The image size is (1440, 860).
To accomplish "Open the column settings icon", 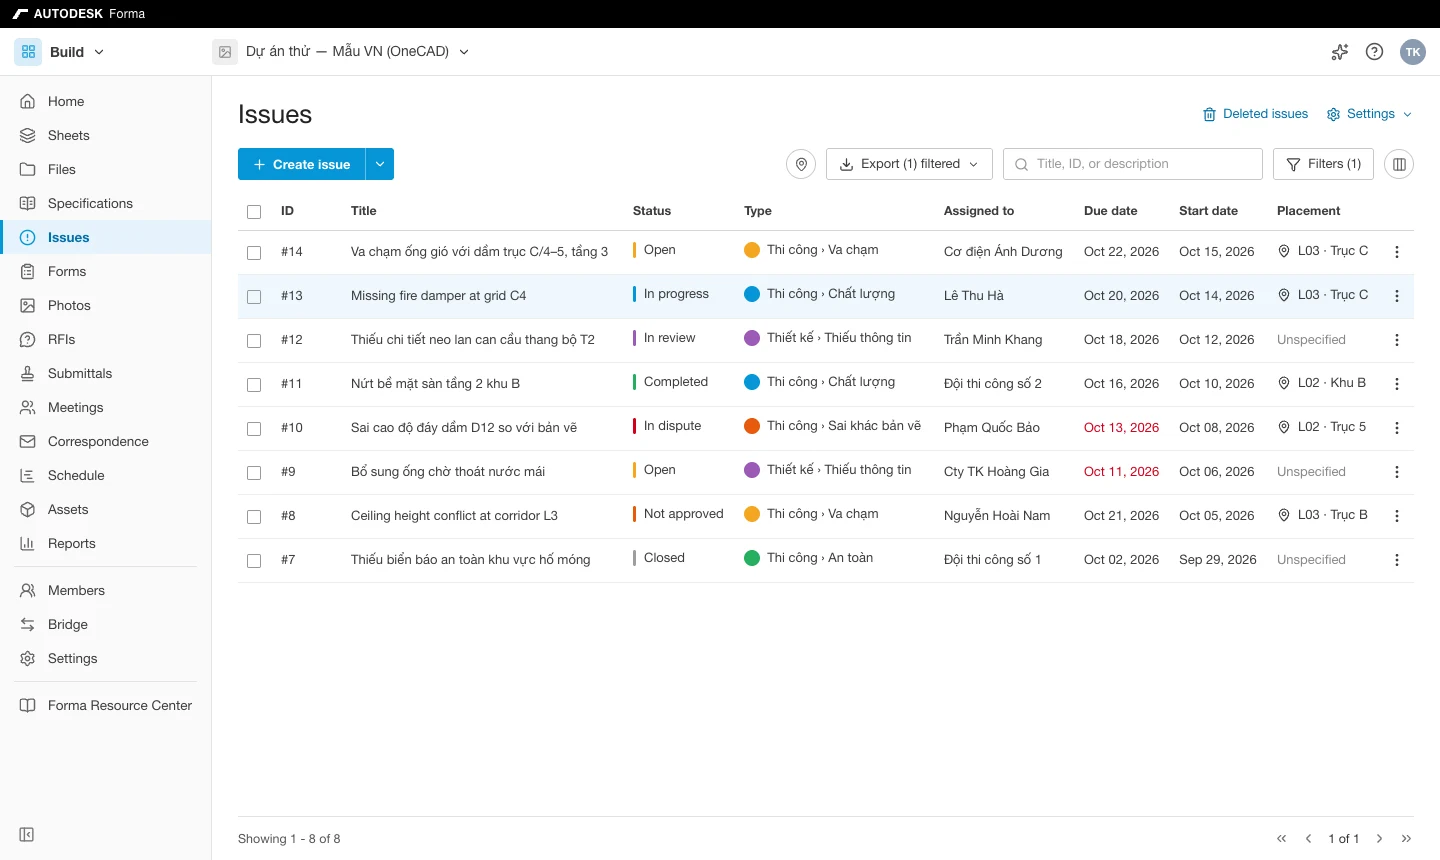I will pyautogui.click(x=1399, y=164).
